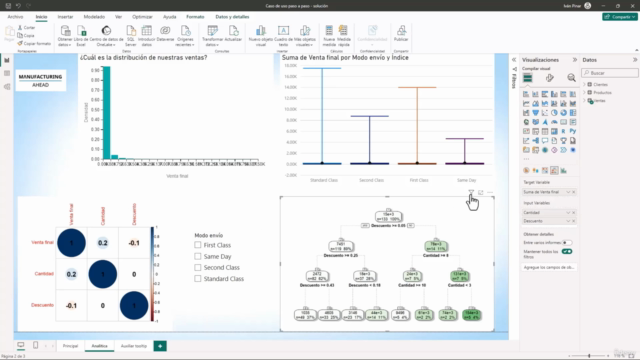Open Cantidad field dropdown arrow
The width and height of the screenshot is (640, 360).
[x=568, y=213]
